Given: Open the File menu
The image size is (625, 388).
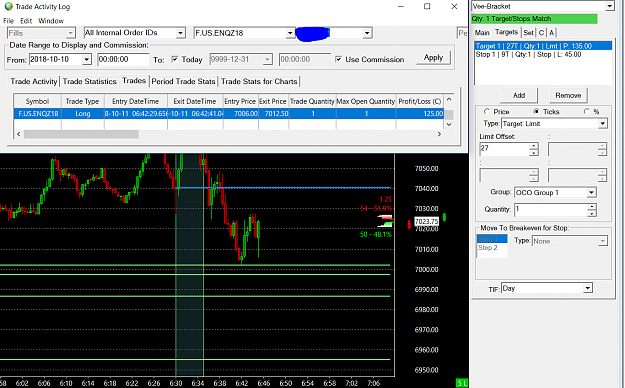Looking at the screenshot, I should coord(8,21).
